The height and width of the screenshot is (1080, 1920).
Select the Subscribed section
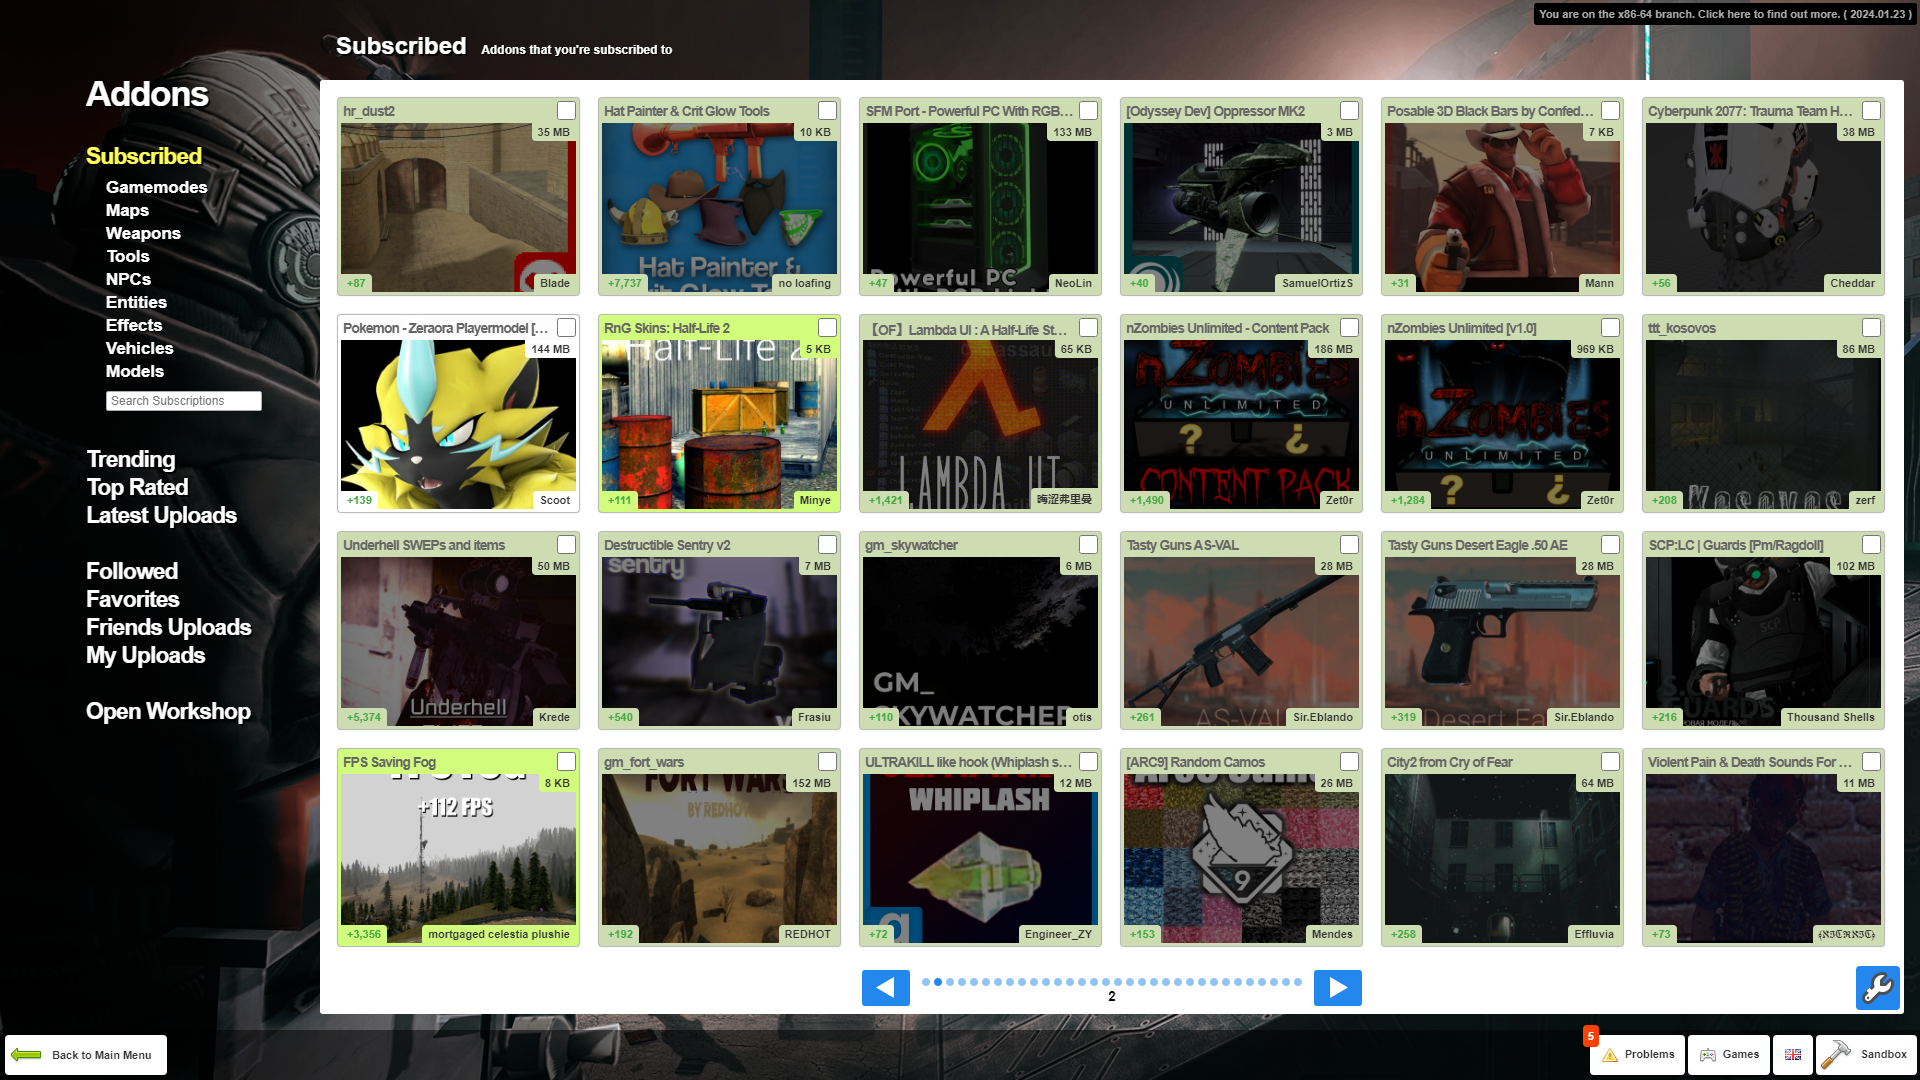click(x=144, y=156)
